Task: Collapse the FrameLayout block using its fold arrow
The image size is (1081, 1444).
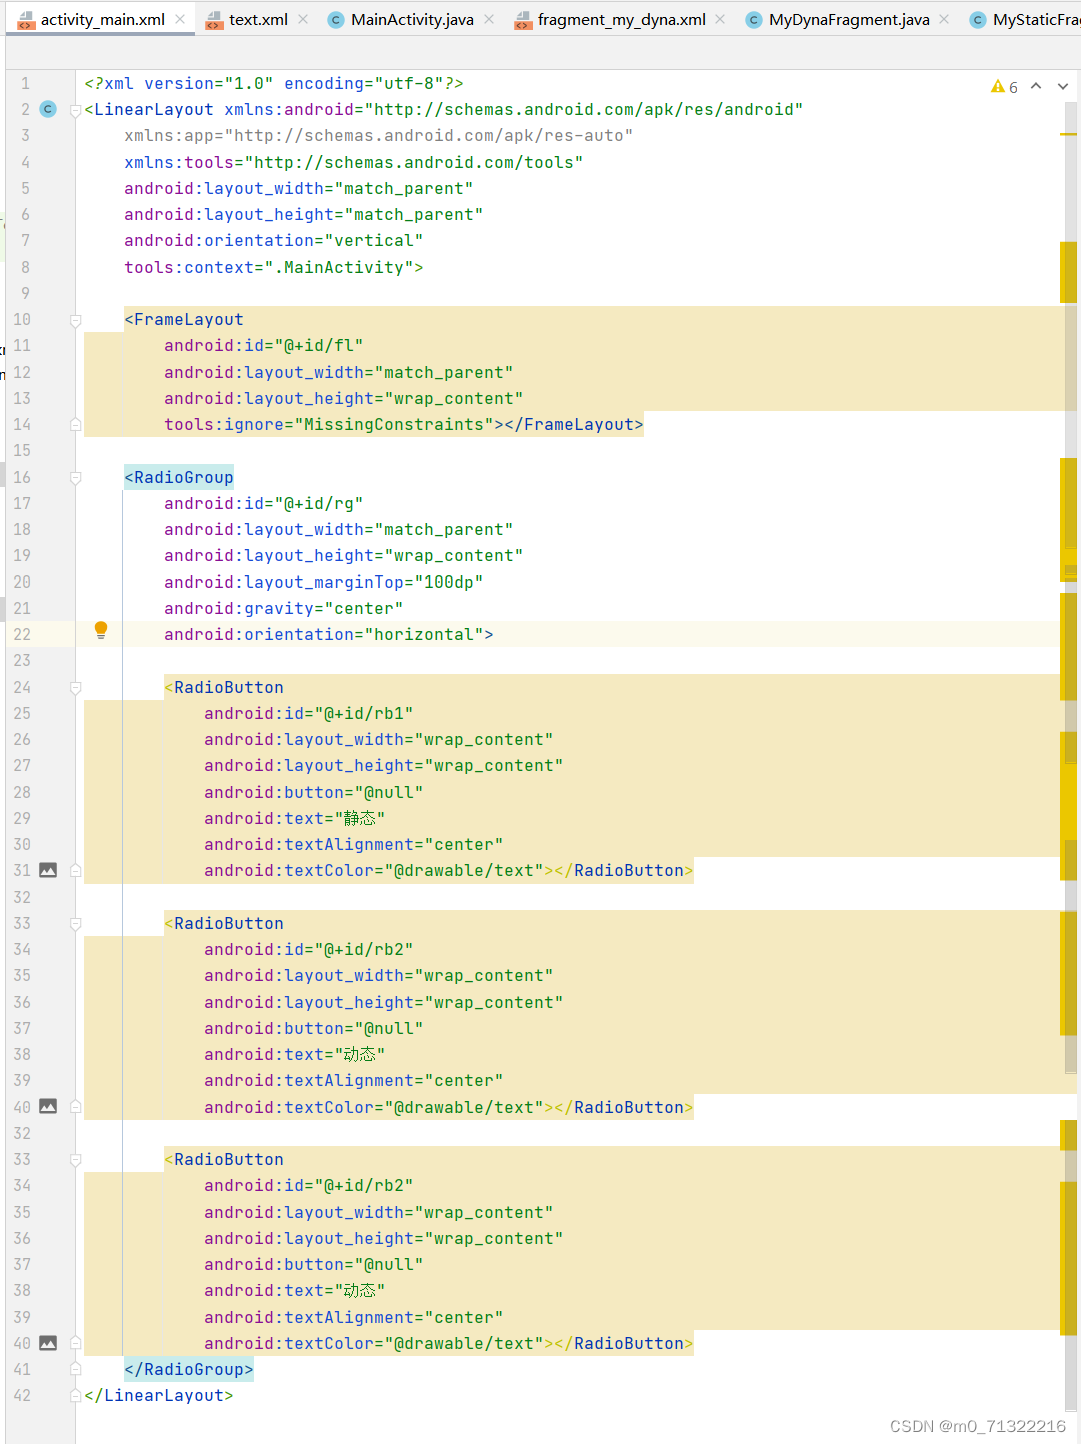Action: click(x=75, y=318)
